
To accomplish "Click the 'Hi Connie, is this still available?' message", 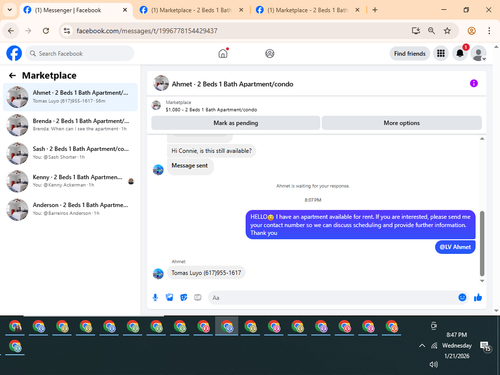I will tap(211, 151).
